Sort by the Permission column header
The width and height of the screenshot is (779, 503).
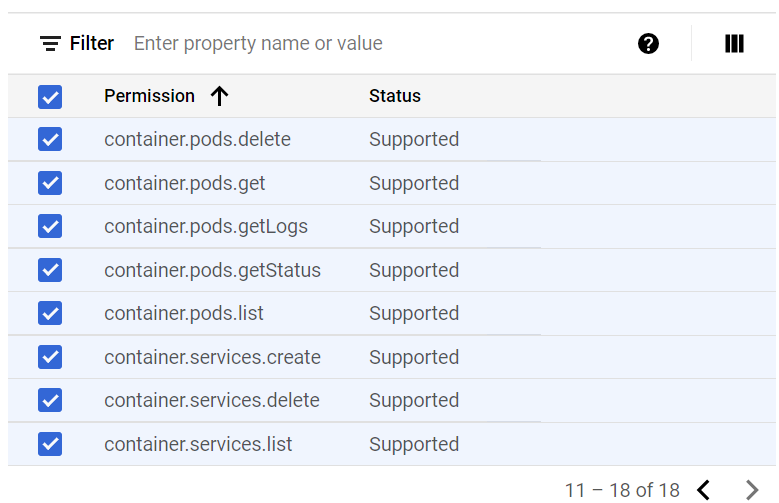(149, 96)
